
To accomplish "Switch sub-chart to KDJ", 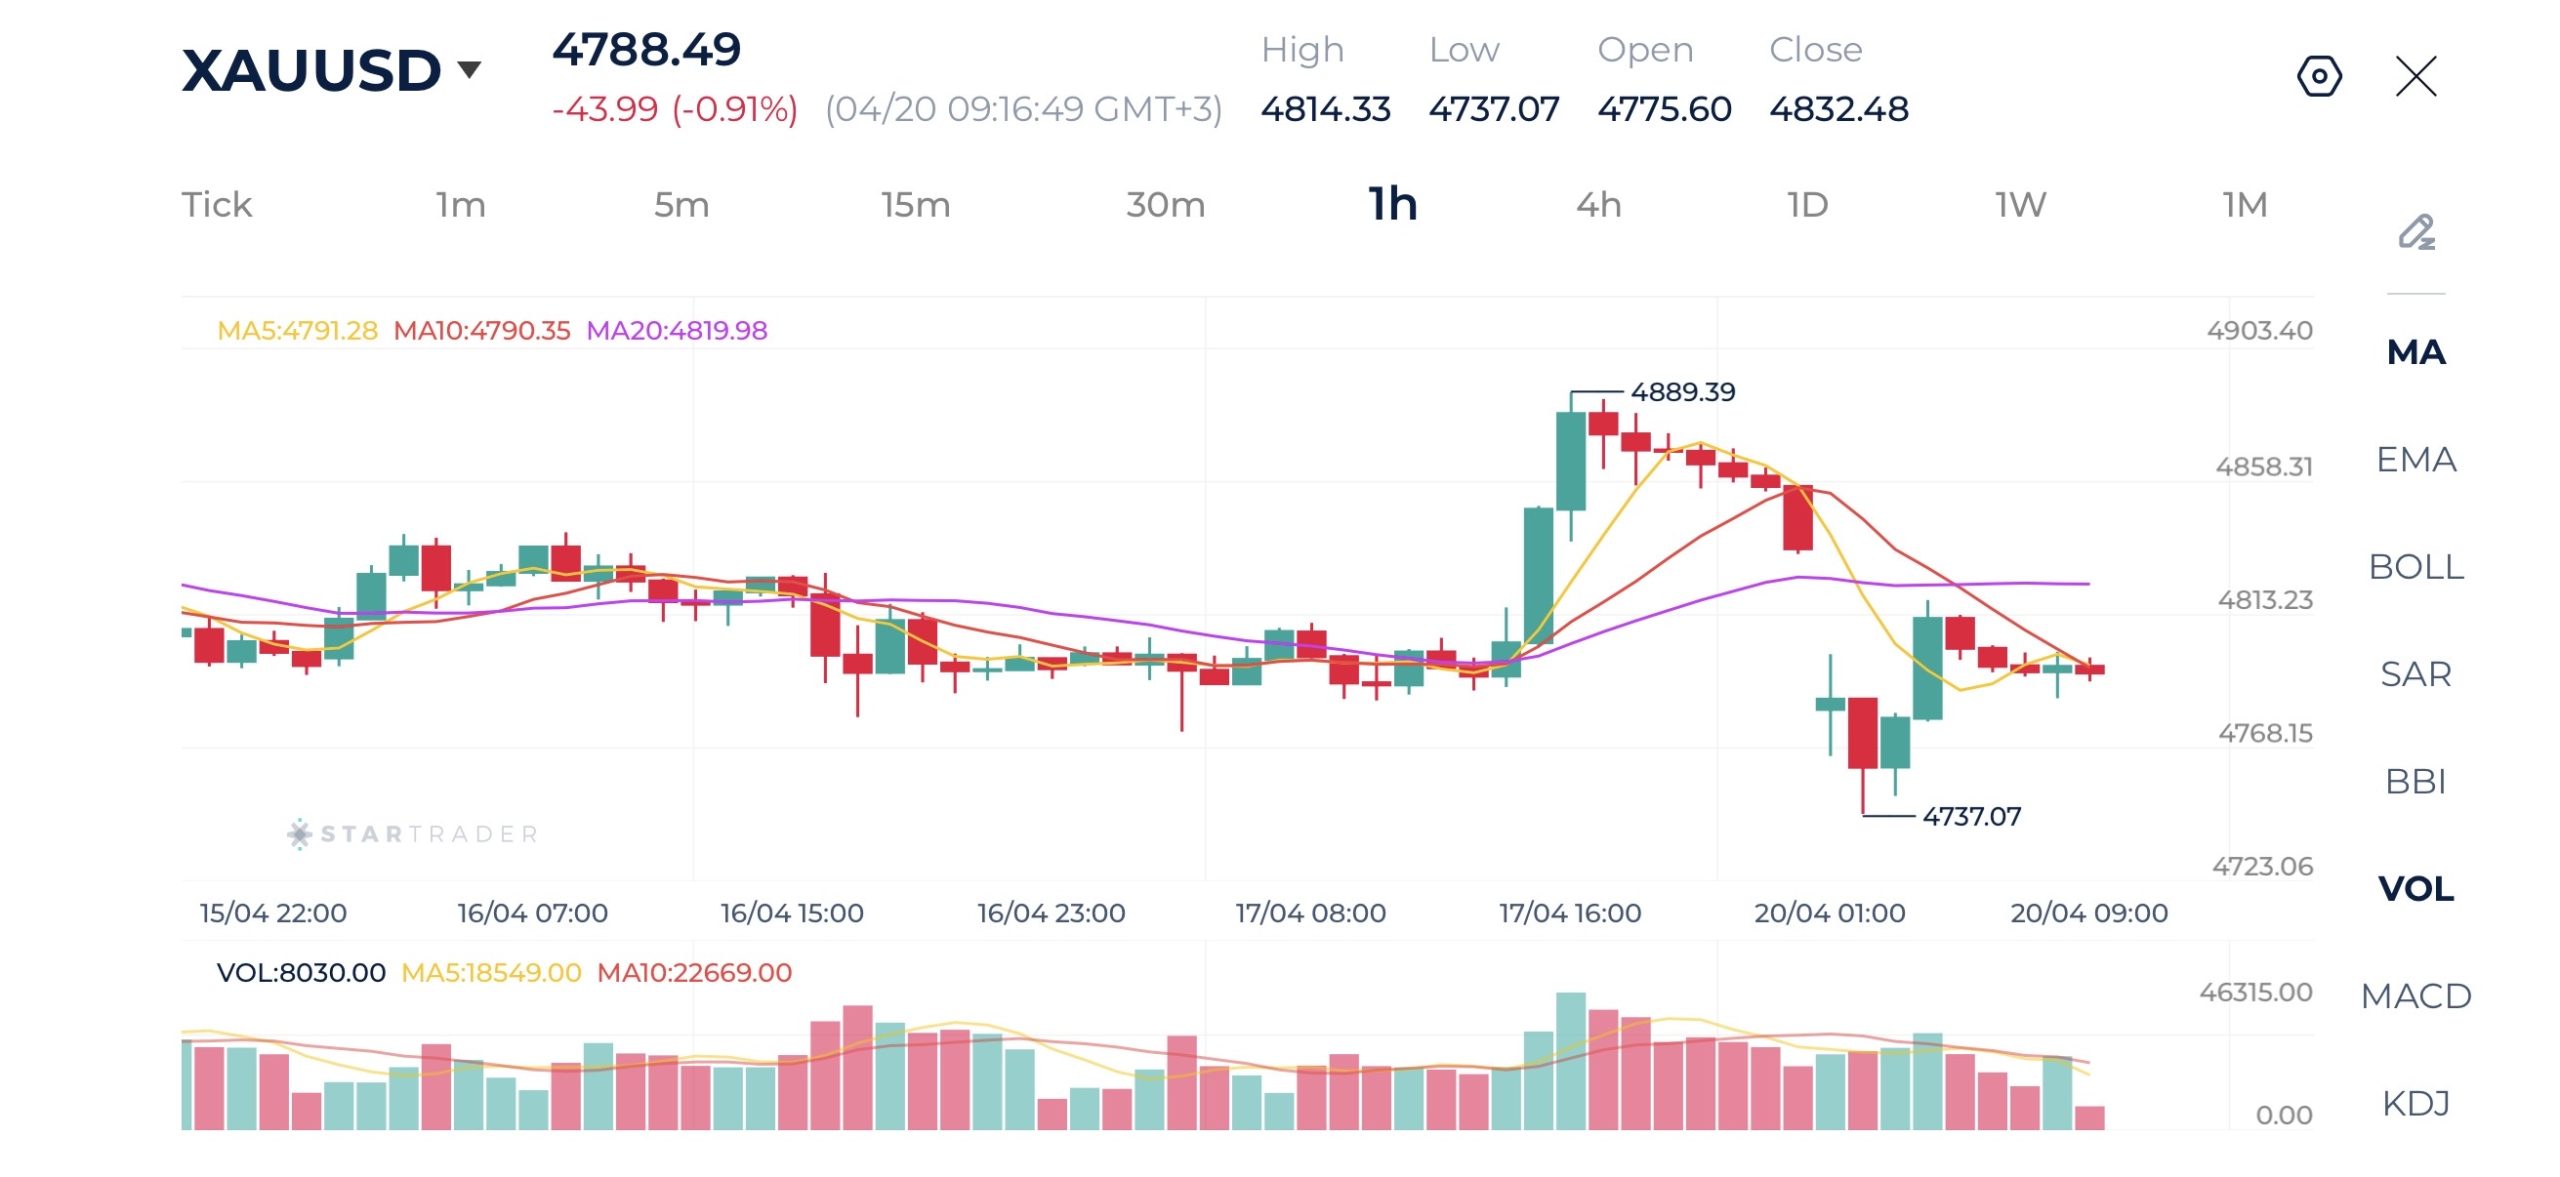I will (2416, 1103).
